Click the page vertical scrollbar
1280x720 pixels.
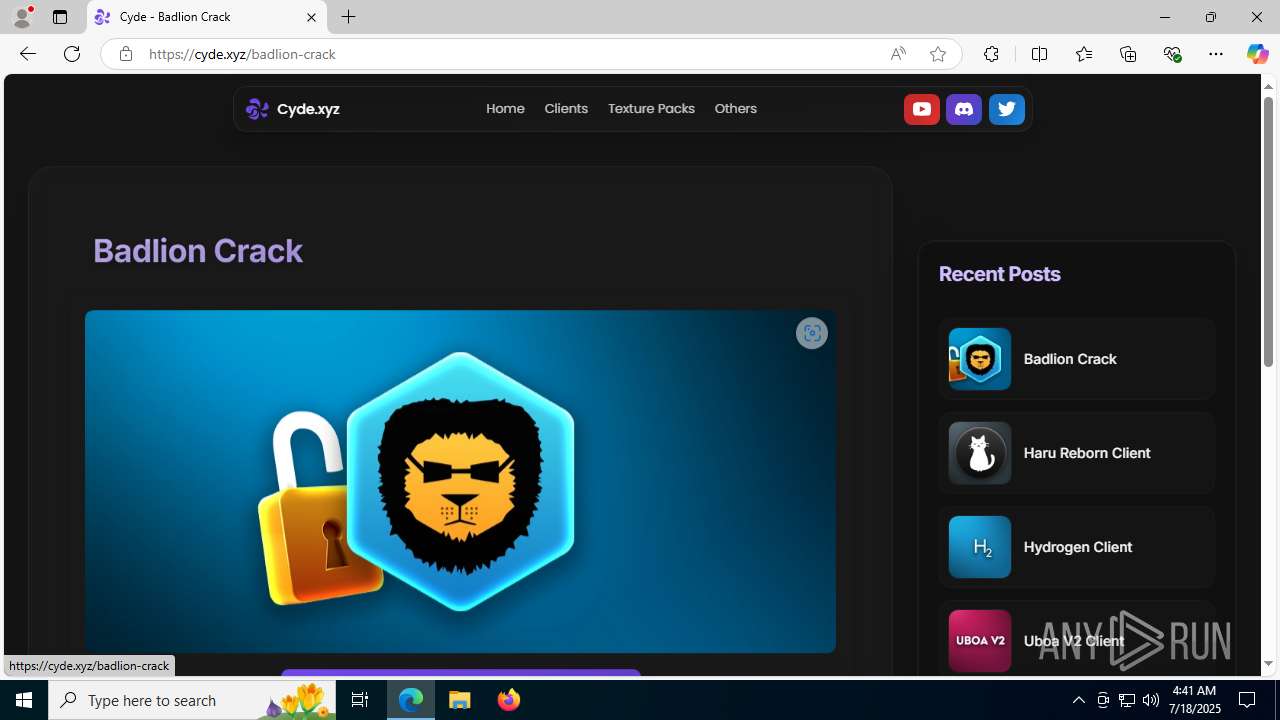click(1268, 230)
